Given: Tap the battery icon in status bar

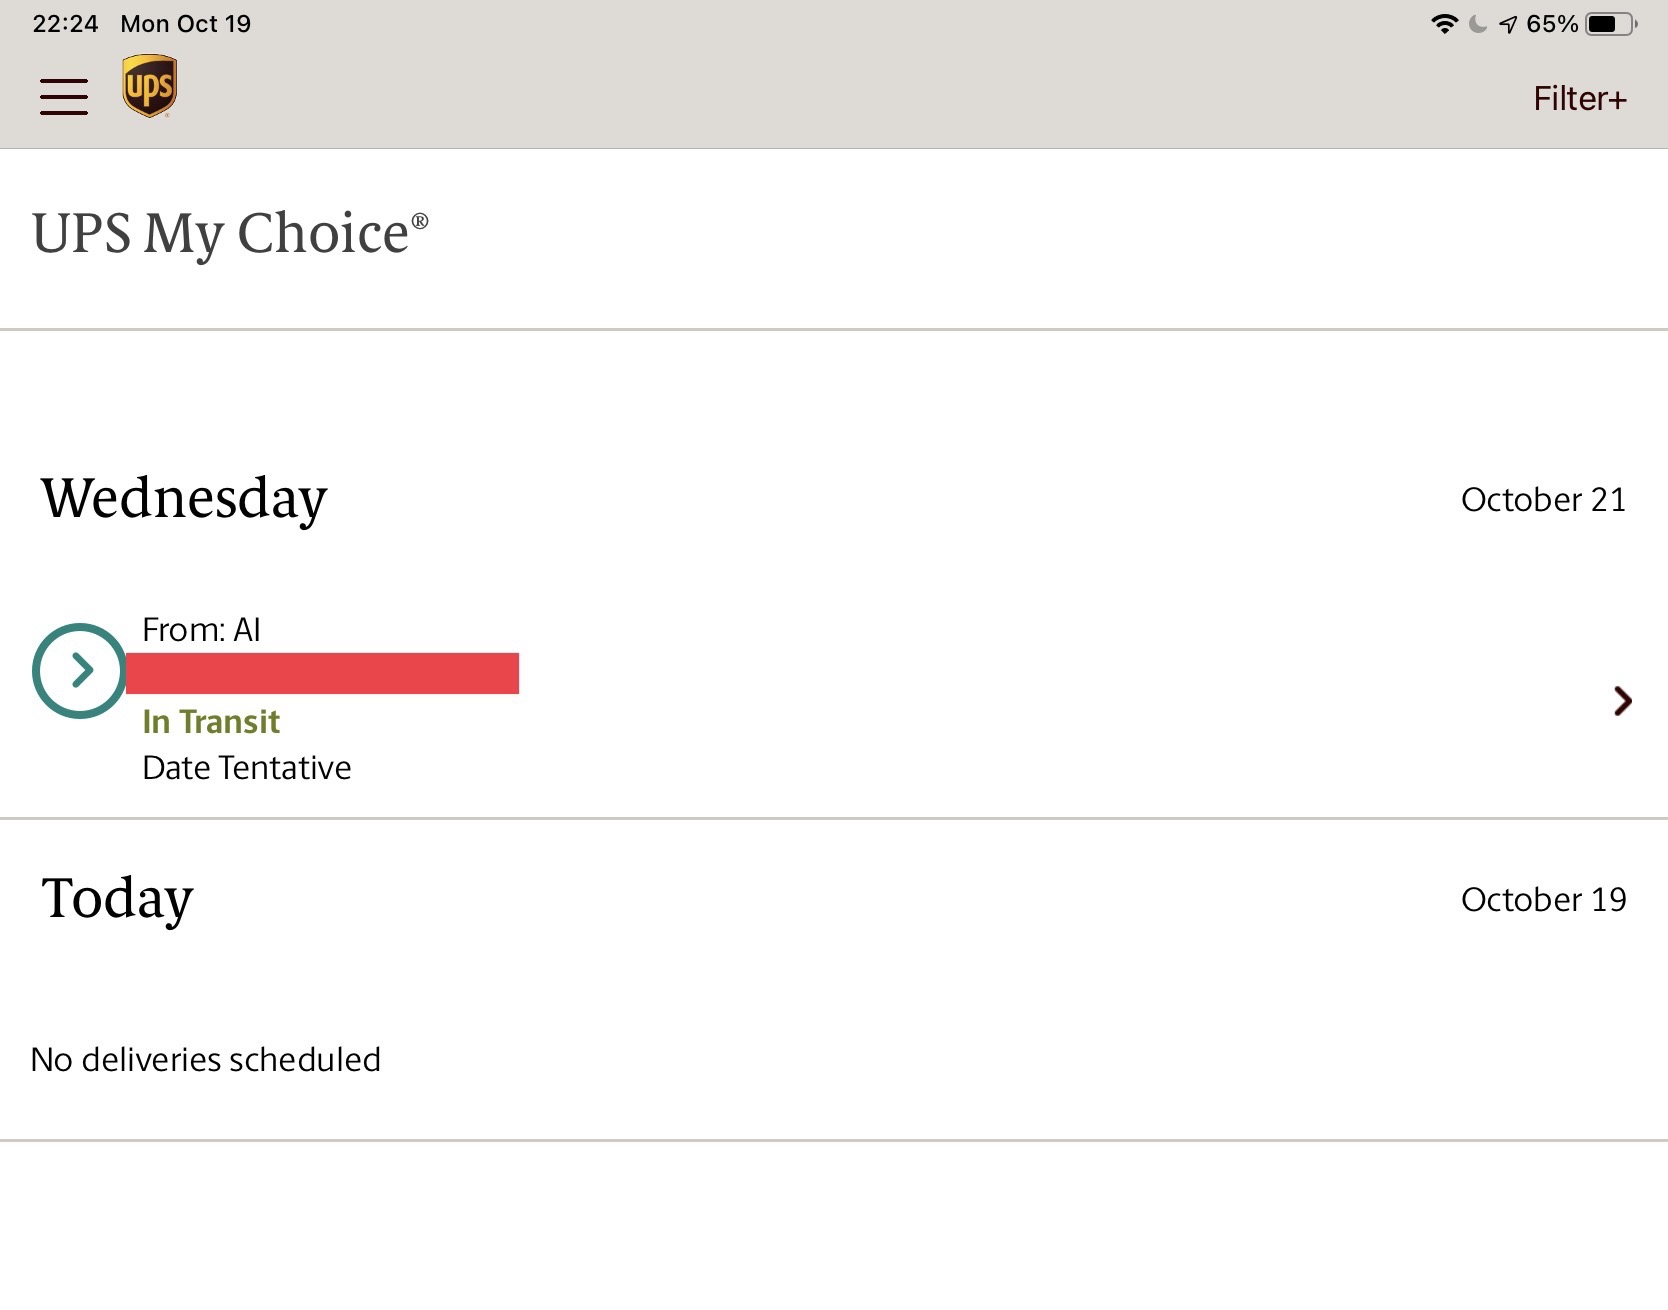Looking at the screenshot, I should [x=1610, y=24].
